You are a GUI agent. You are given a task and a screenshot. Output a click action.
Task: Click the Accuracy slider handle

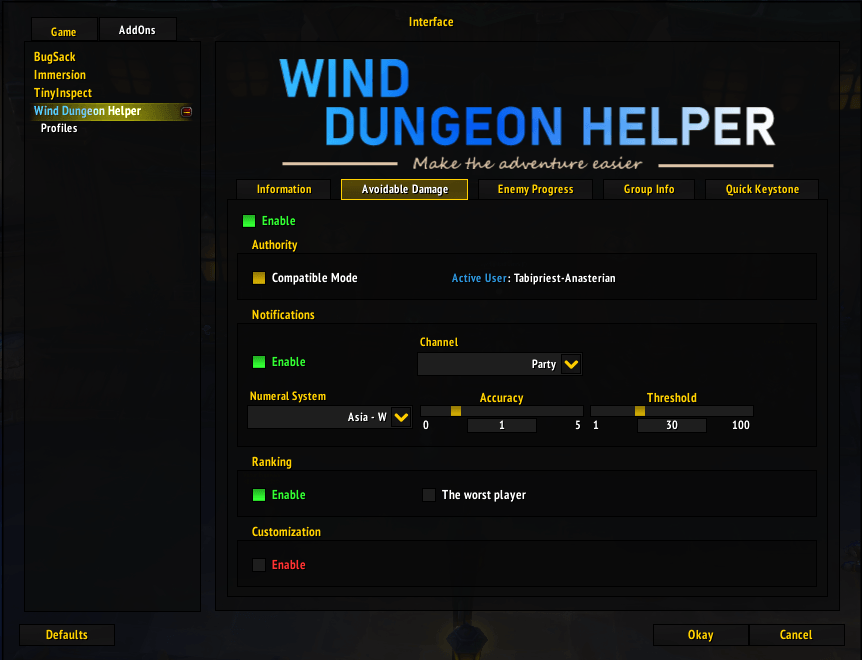coord(456,411)
